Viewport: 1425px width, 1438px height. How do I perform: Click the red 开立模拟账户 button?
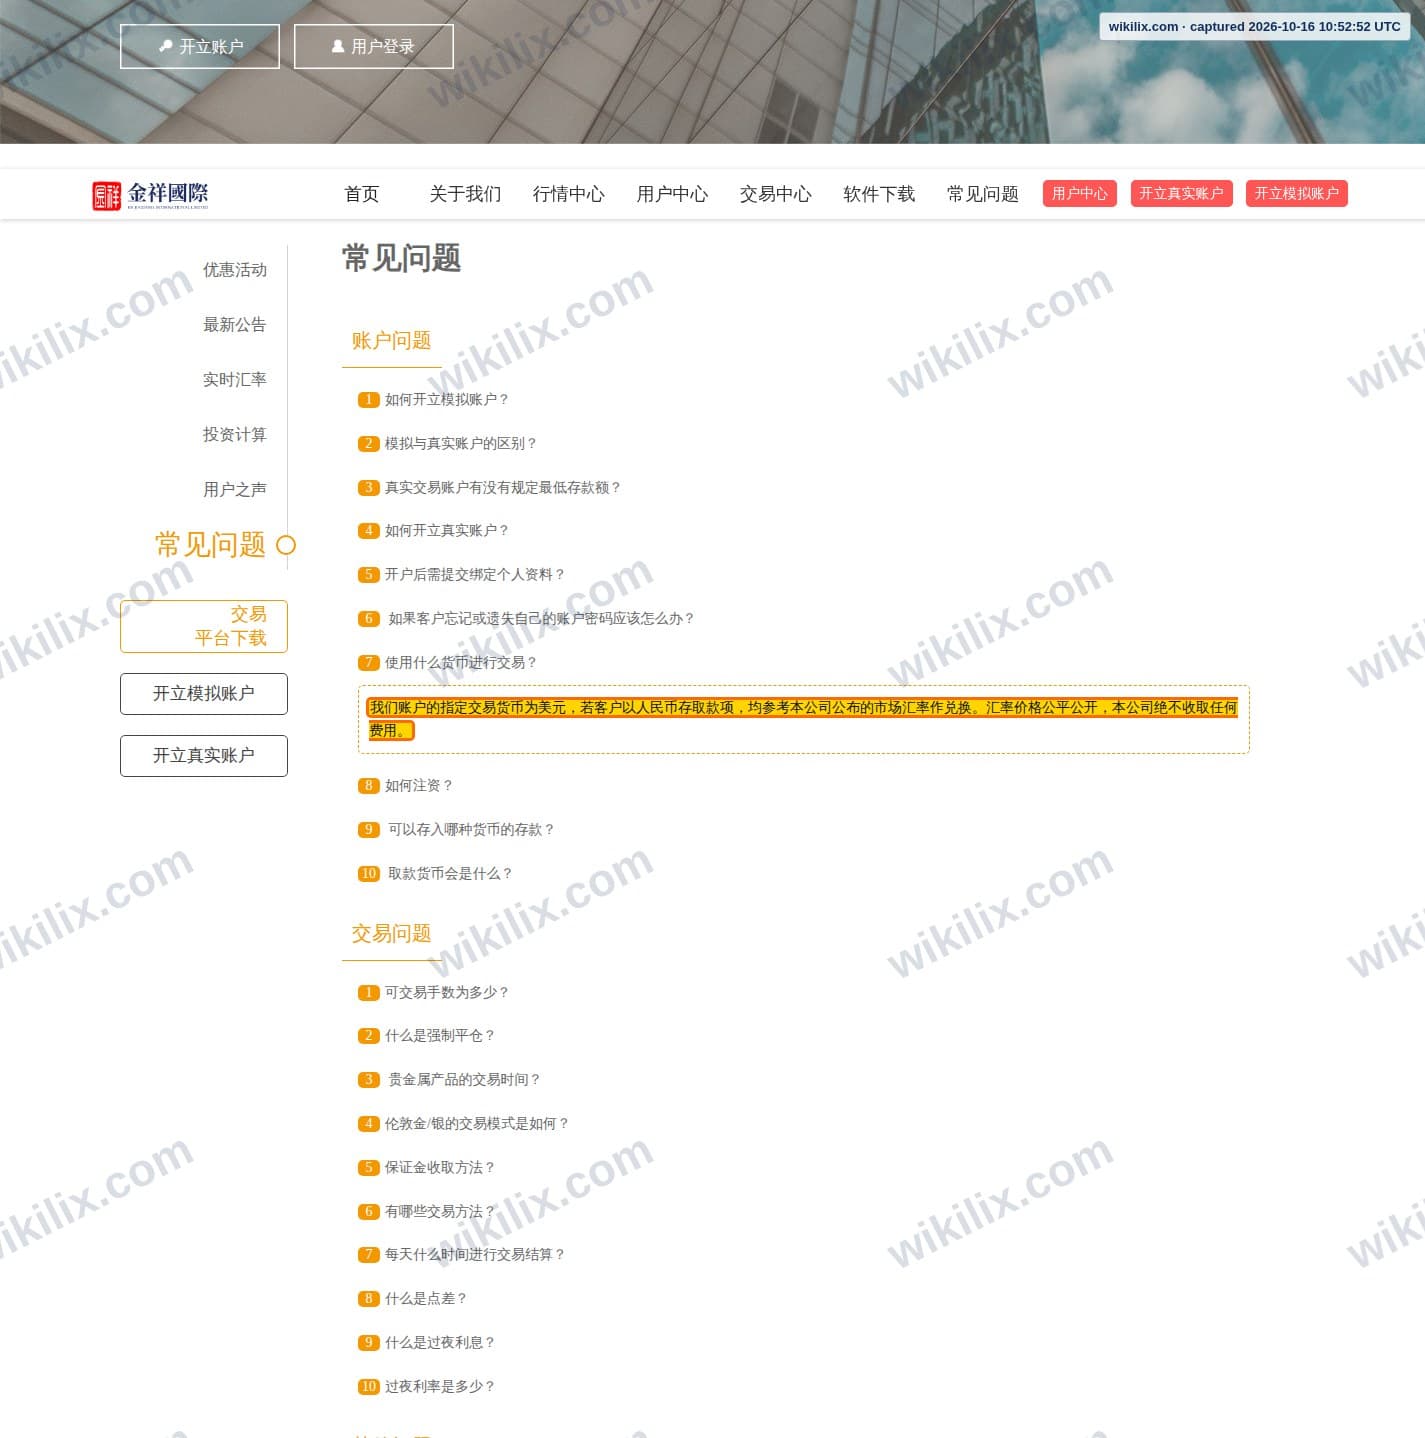(x=1297, y=194)
